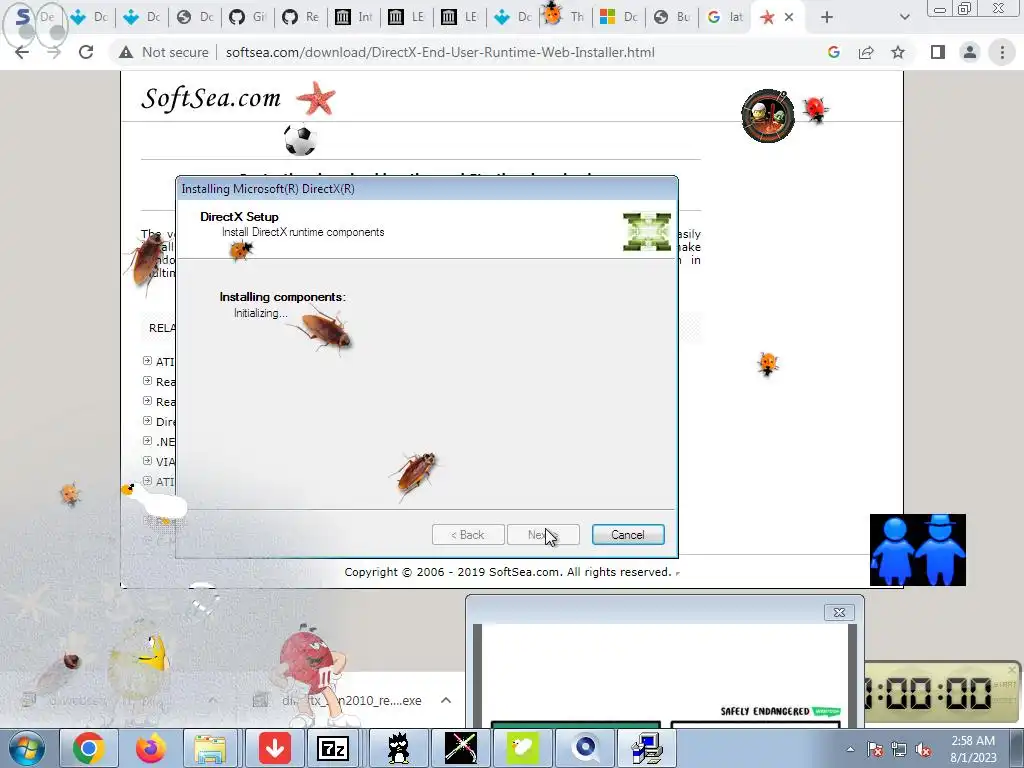Close the active SoftSea starfish tab
Viewport: 1024px width, 768px height.
(x=789, y=17)
